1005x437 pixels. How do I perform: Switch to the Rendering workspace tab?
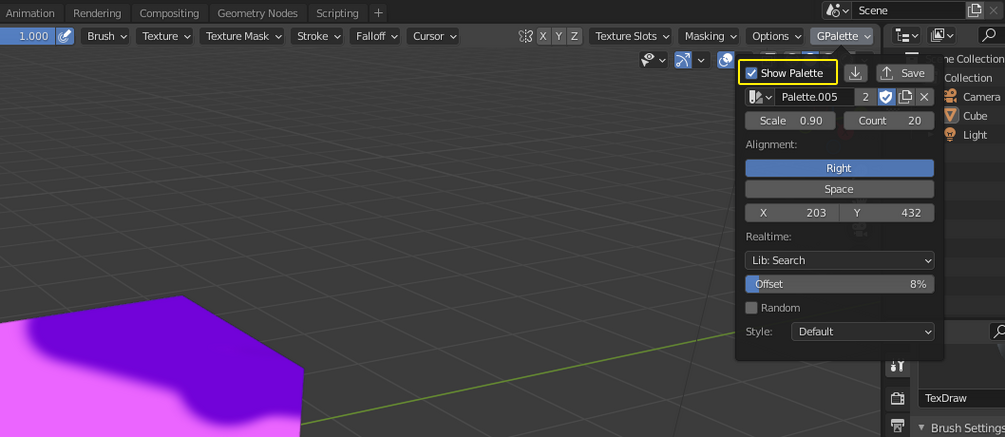pyautogui.click(x=97, y=13)
